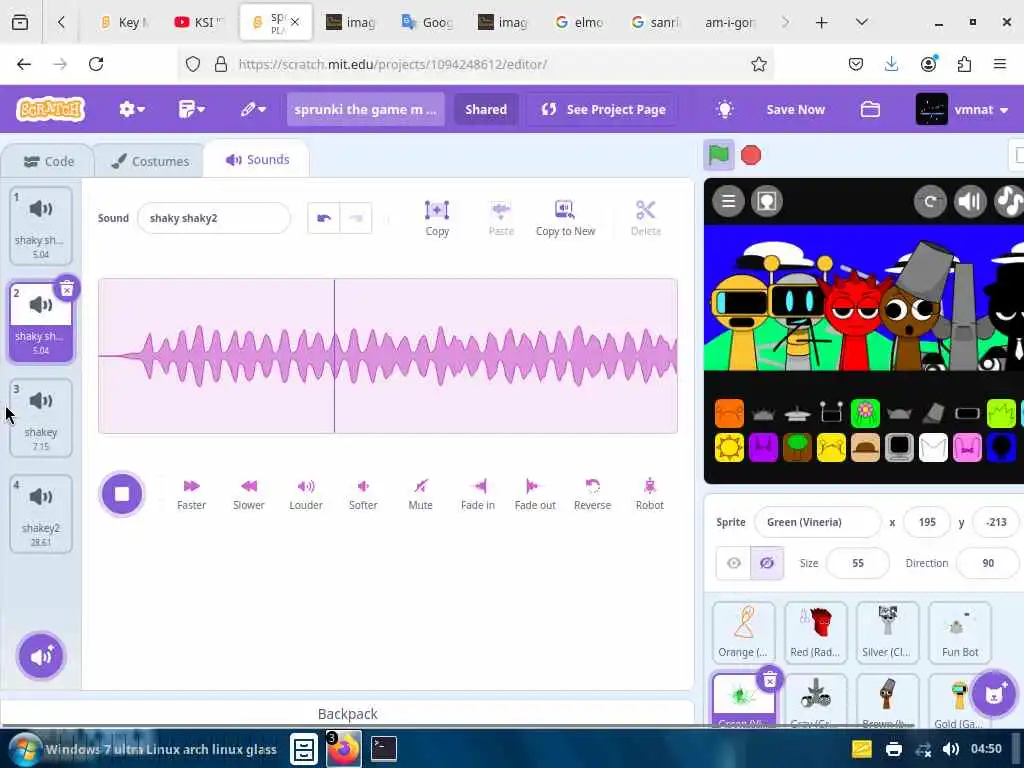Open the Windows start orb
1024x768 pixels.
point(24,748)
